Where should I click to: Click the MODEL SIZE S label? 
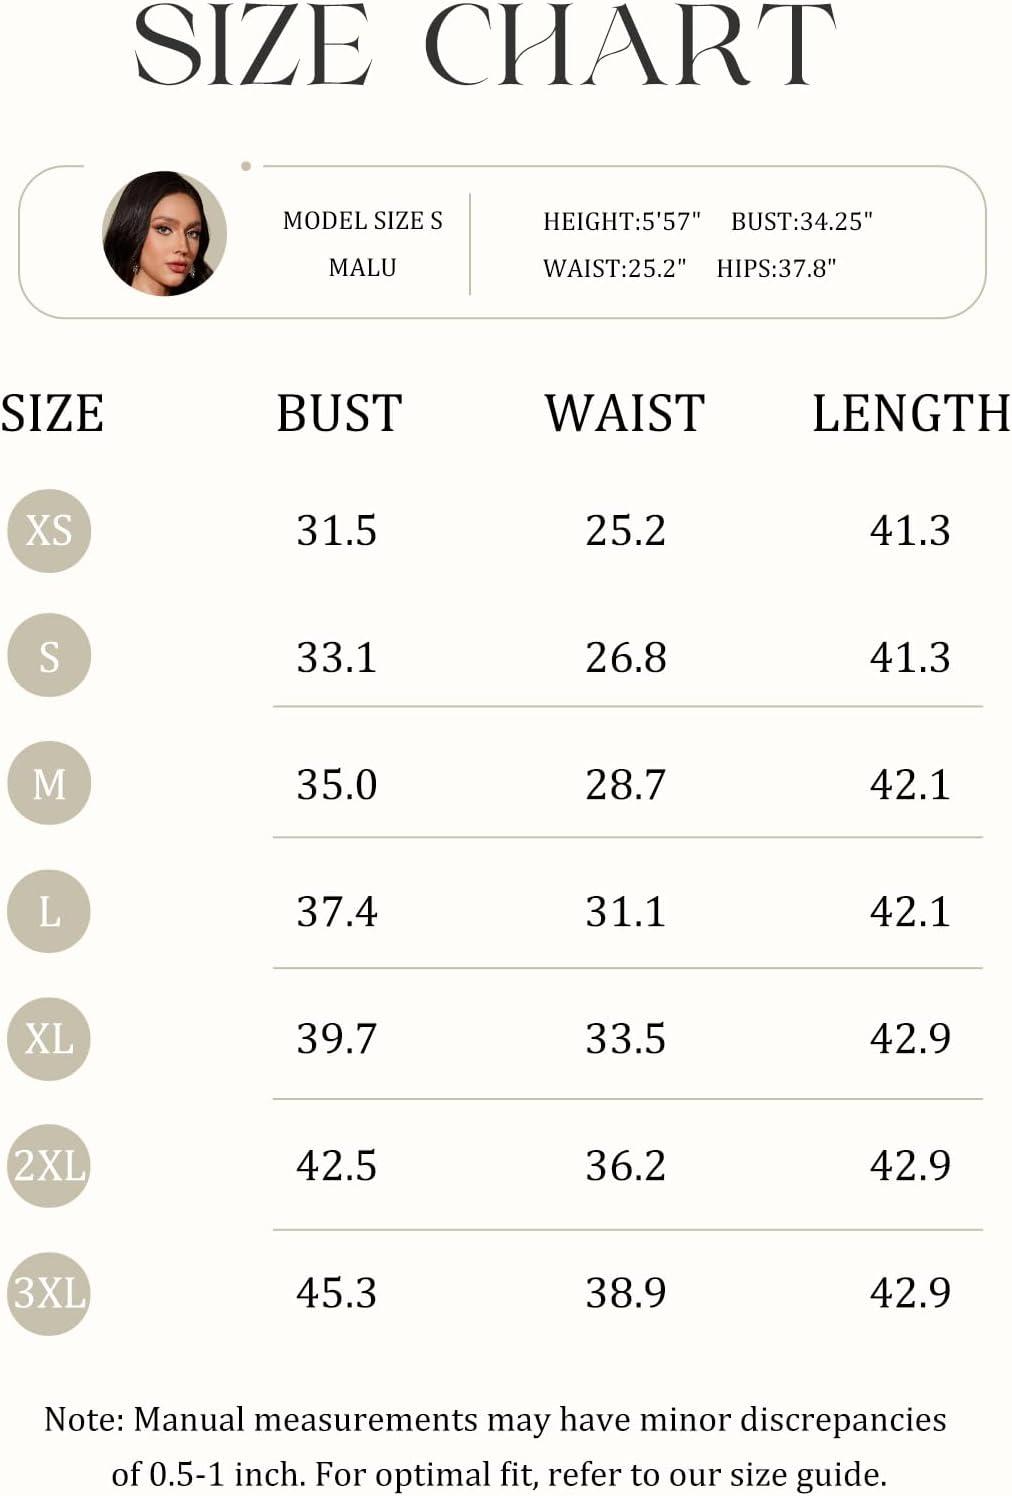(x=363, y=221)
